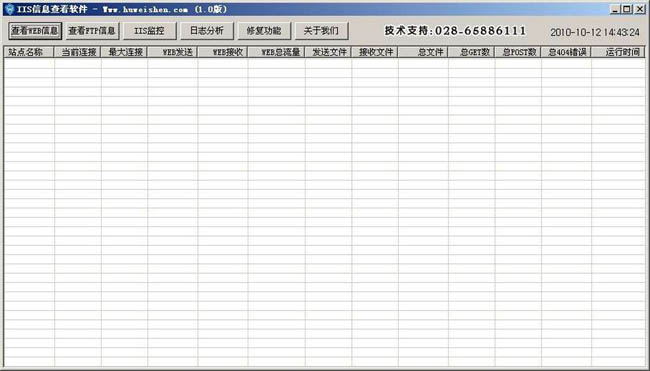650x371 pixels.
Task: Click the 技术支持 phone number text
Action: point(455,31)
